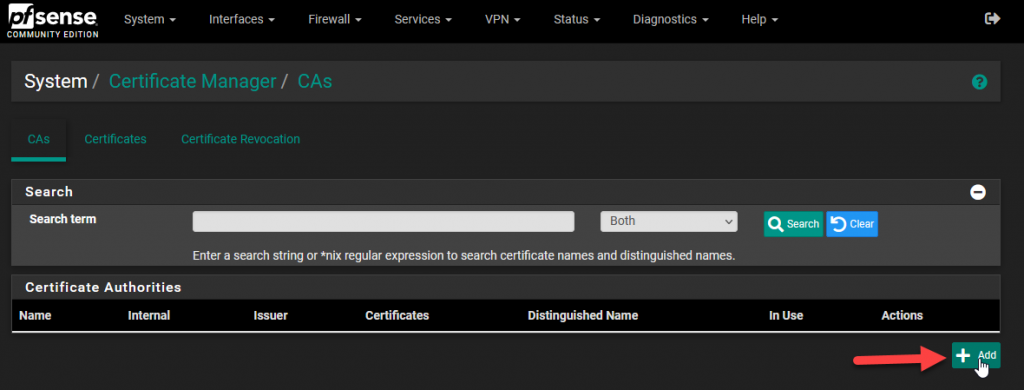The width and height of the screenshot is (1024, 390).
Task: Click the Clear button with the undo icon
Action: (x=852, y=224)
